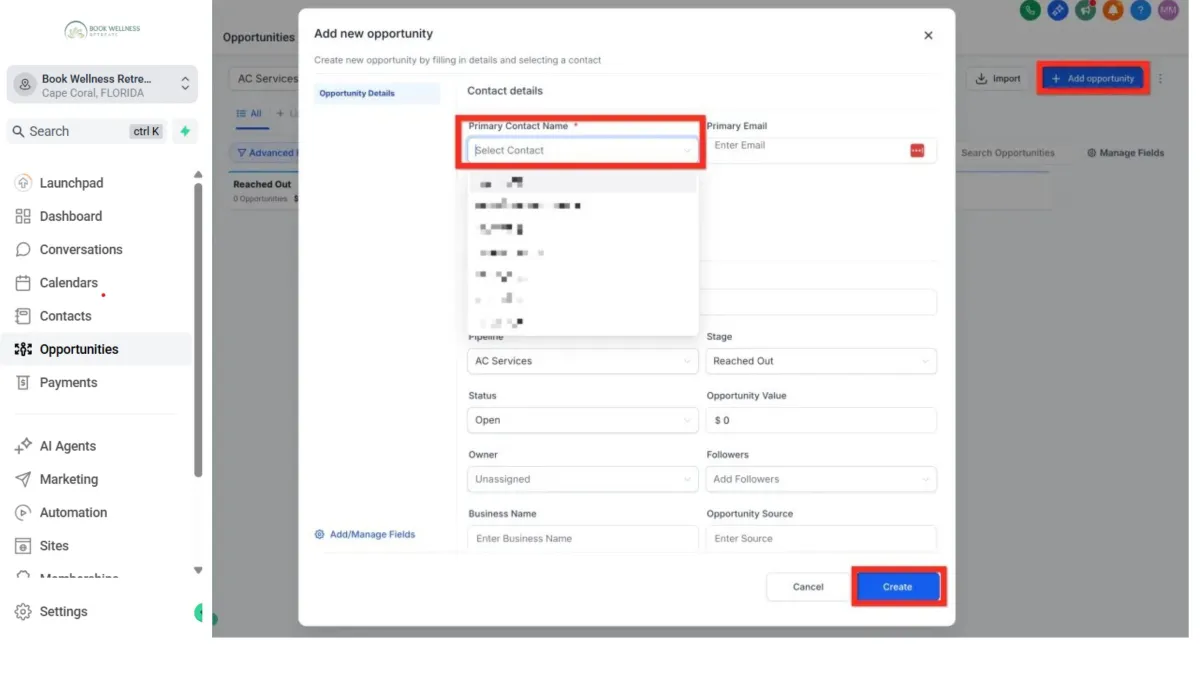Open the Add Followers dropdown
This screenshot has width=1200, height=687.
tap(821, 479)
